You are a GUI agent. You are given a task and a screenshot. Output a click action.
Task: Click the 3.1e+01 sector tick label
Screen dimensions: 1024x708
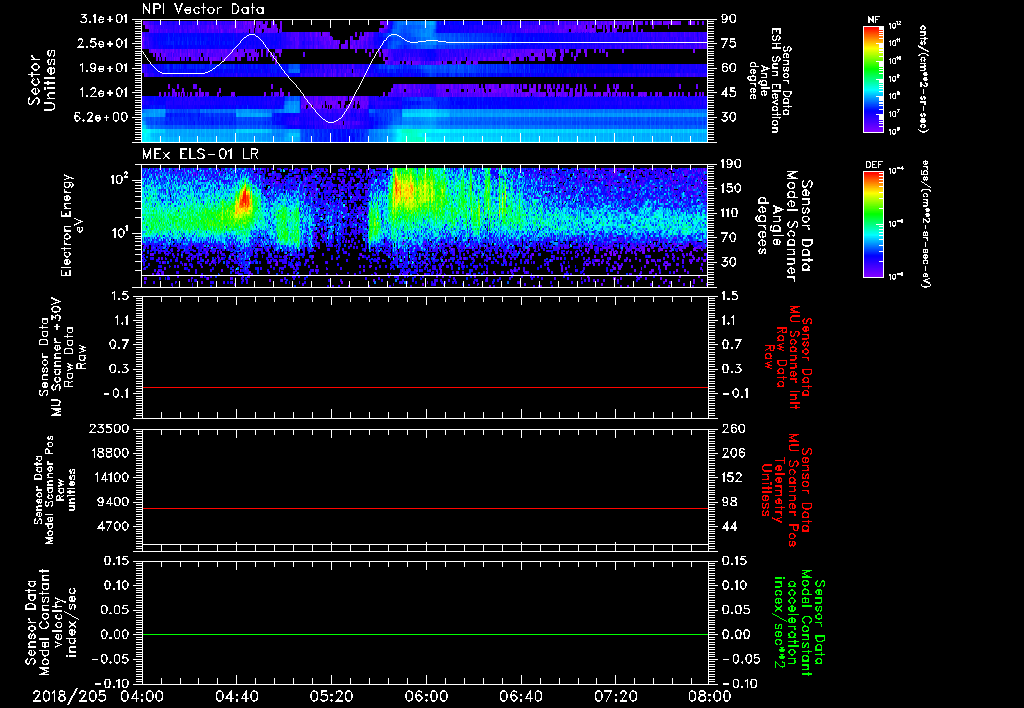[x=104, y=18]
